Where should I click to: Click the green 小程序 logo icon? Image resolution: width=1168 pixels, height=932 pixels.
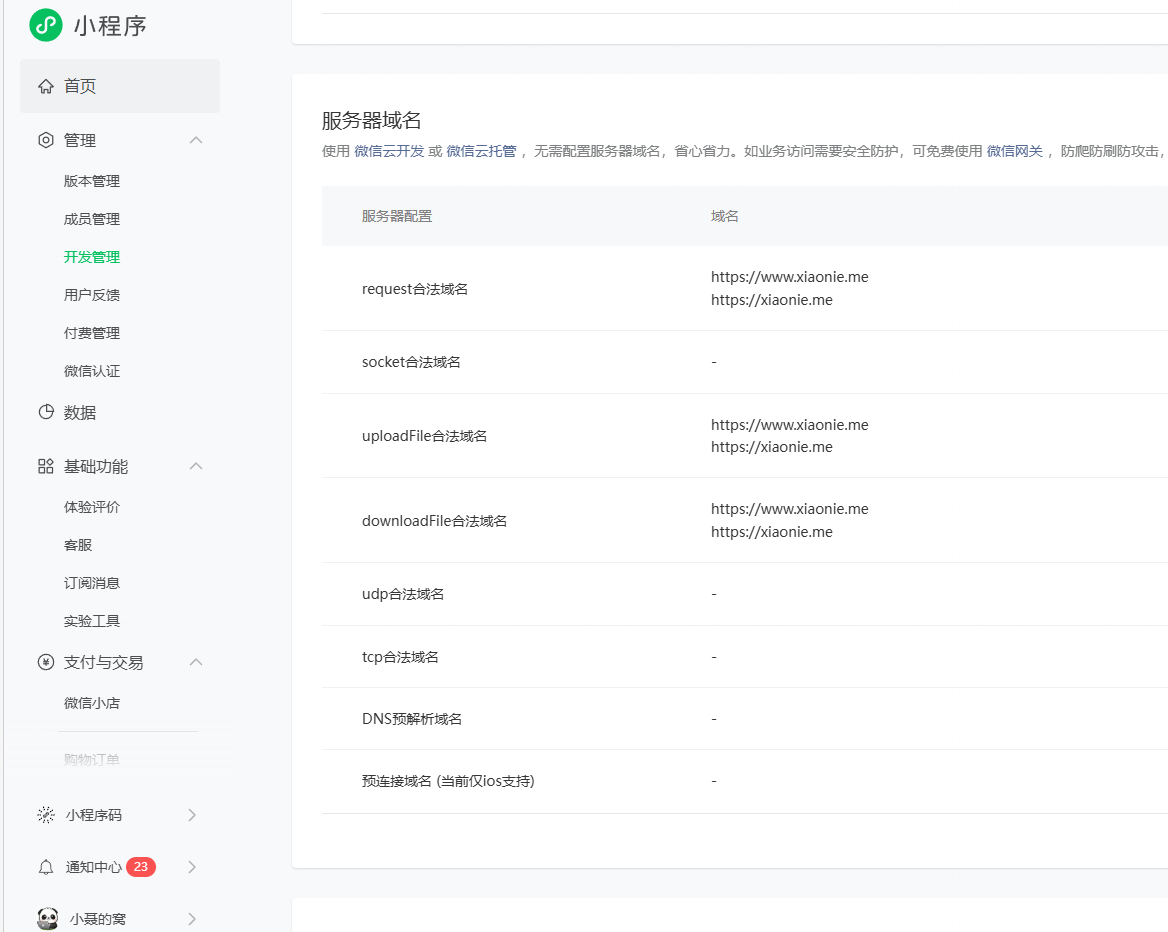point(45,25)
